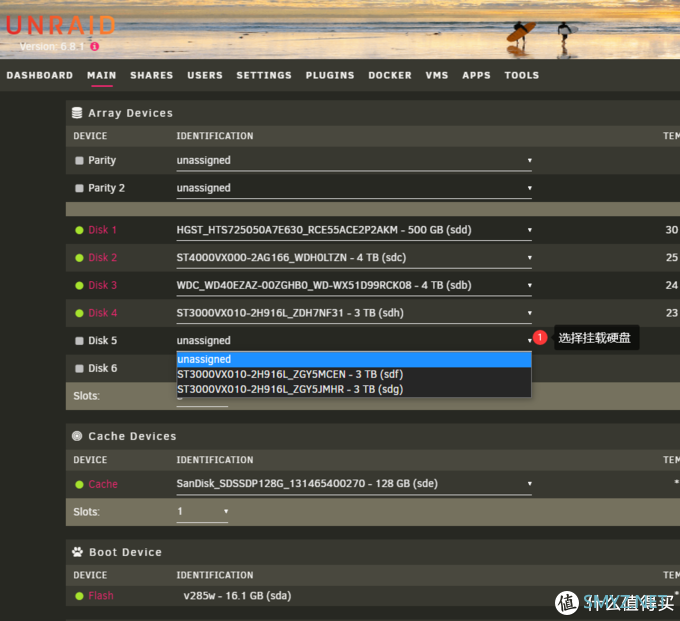Screen dimensions: 680x621
Task: Click Disk 2 temperature value 25
Action: click(672, 258)
